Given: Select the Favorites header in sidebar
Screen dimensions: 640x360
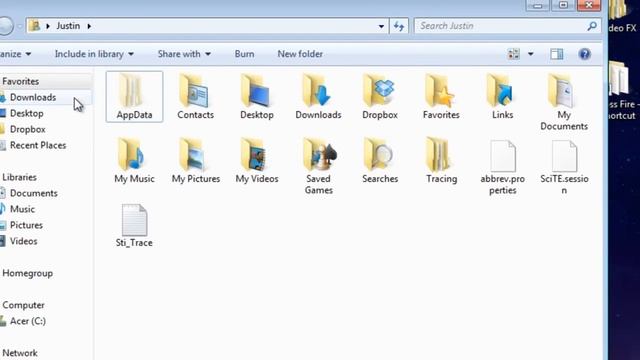Looking at the screenshot, I should point(20,81).
